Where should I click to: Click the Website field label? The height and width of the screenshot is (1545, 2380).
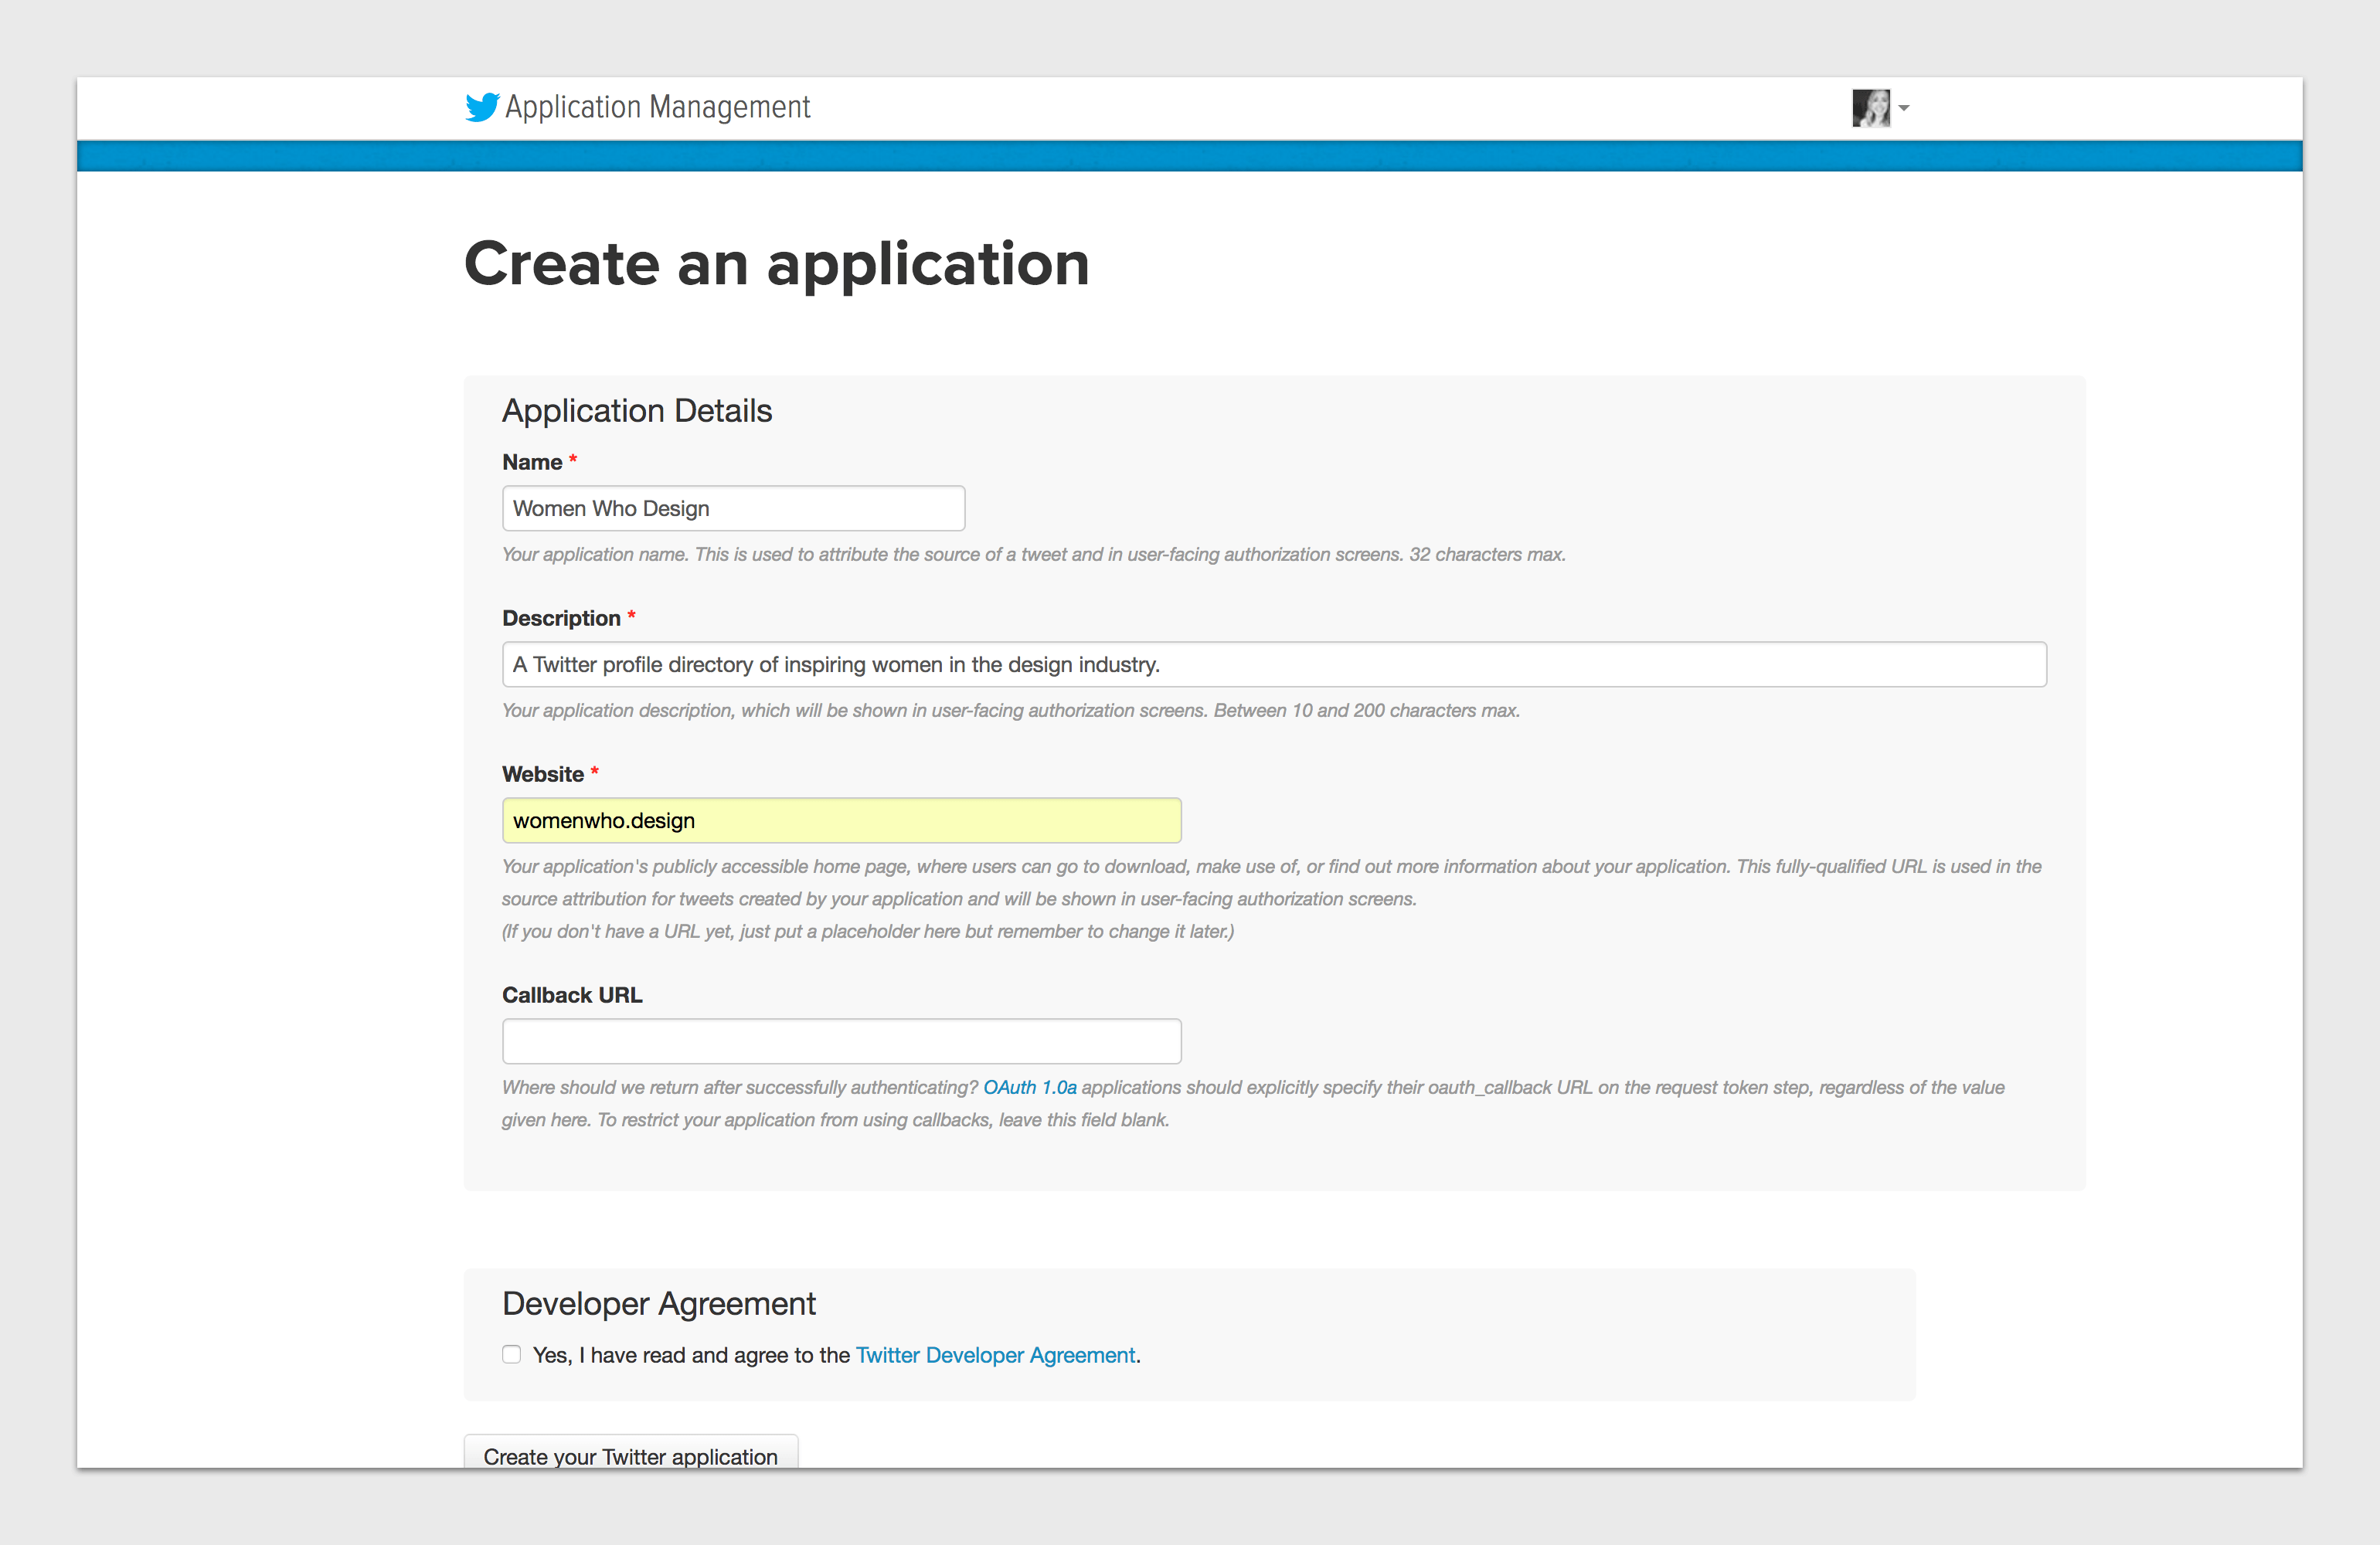tap(543, 775)
